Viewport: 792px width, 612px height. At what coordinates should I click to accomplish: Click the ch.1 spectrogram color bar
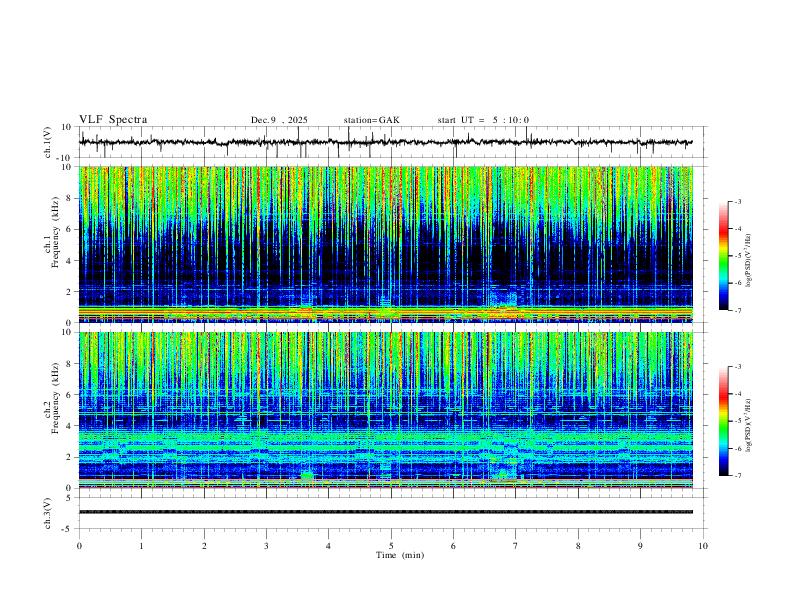coord(723,256)
